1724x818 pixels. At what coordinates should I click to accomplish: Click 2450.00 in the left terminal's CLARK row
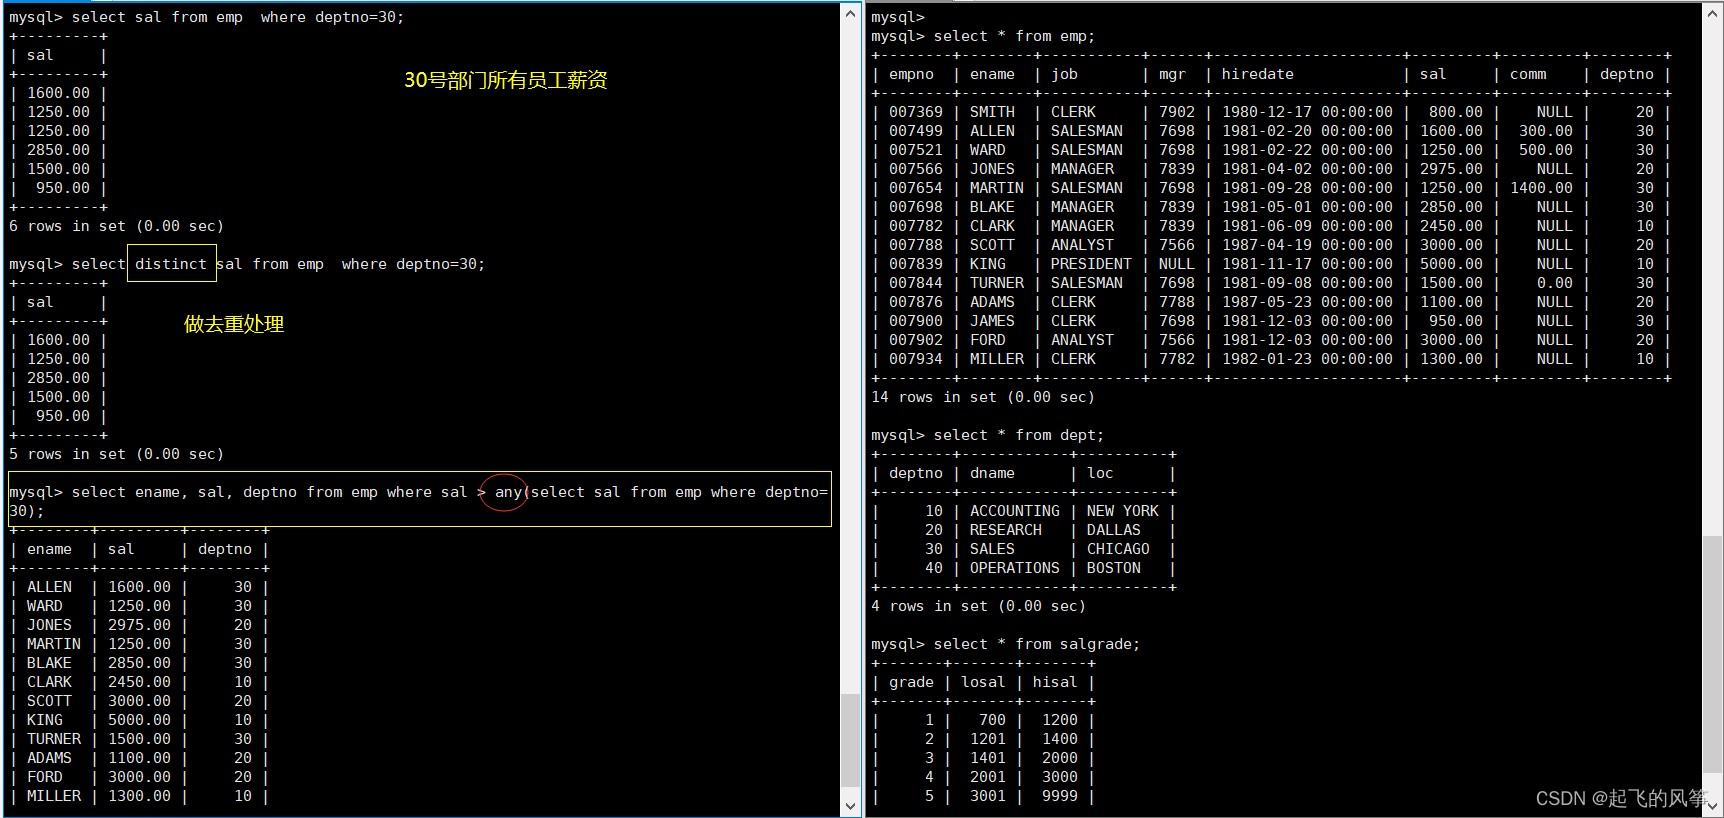point(139,682)
